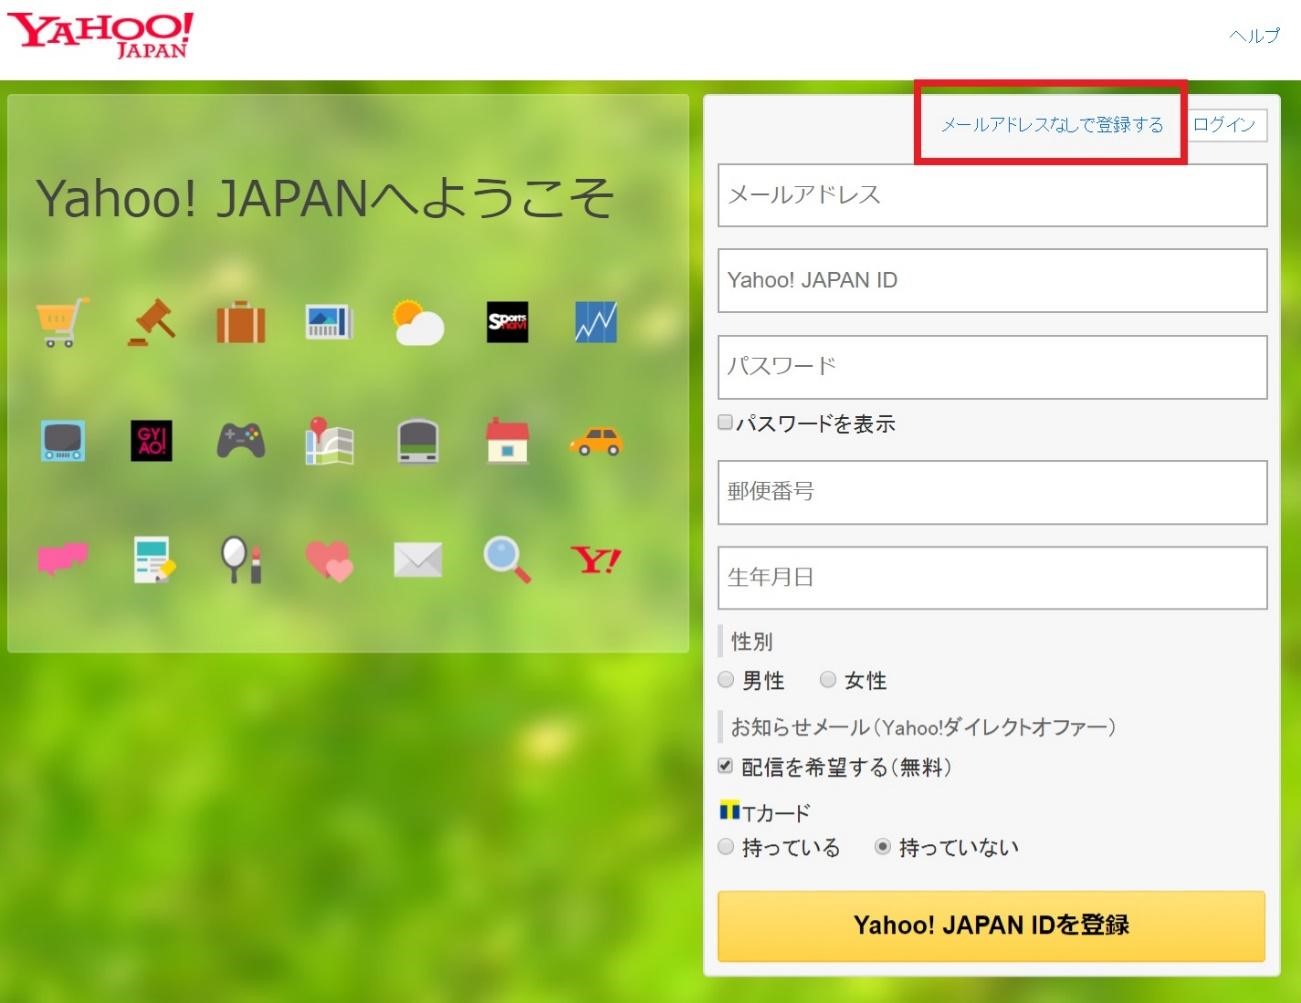This screenshot has height=1003, width=1301.
Task: Click the red Y! icon
Action: 596,560
